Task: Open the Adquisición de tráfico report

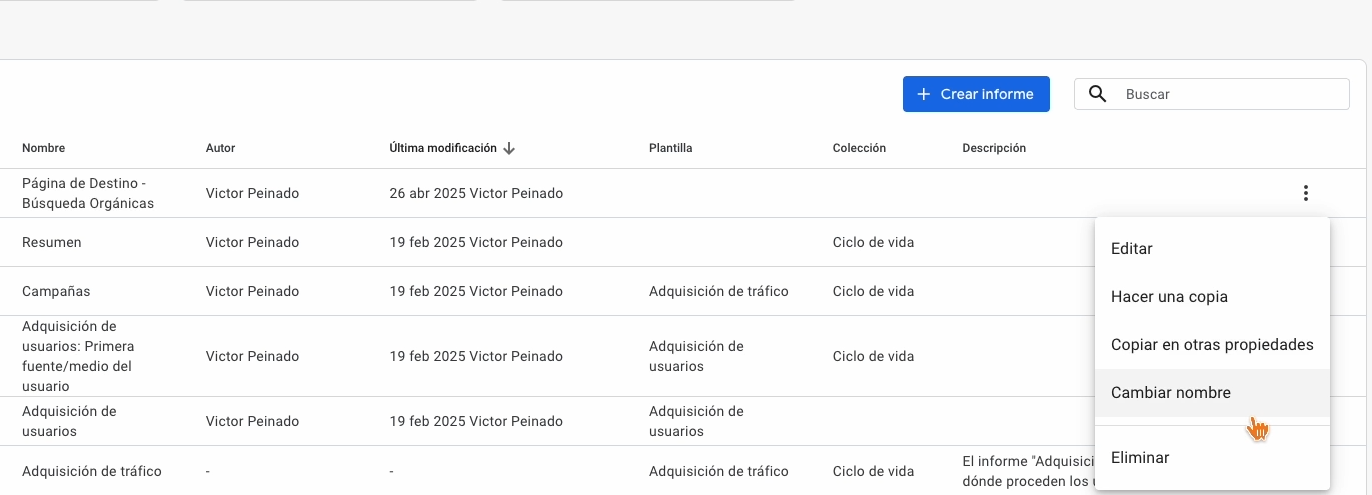Action: click(x=92, y=471)
